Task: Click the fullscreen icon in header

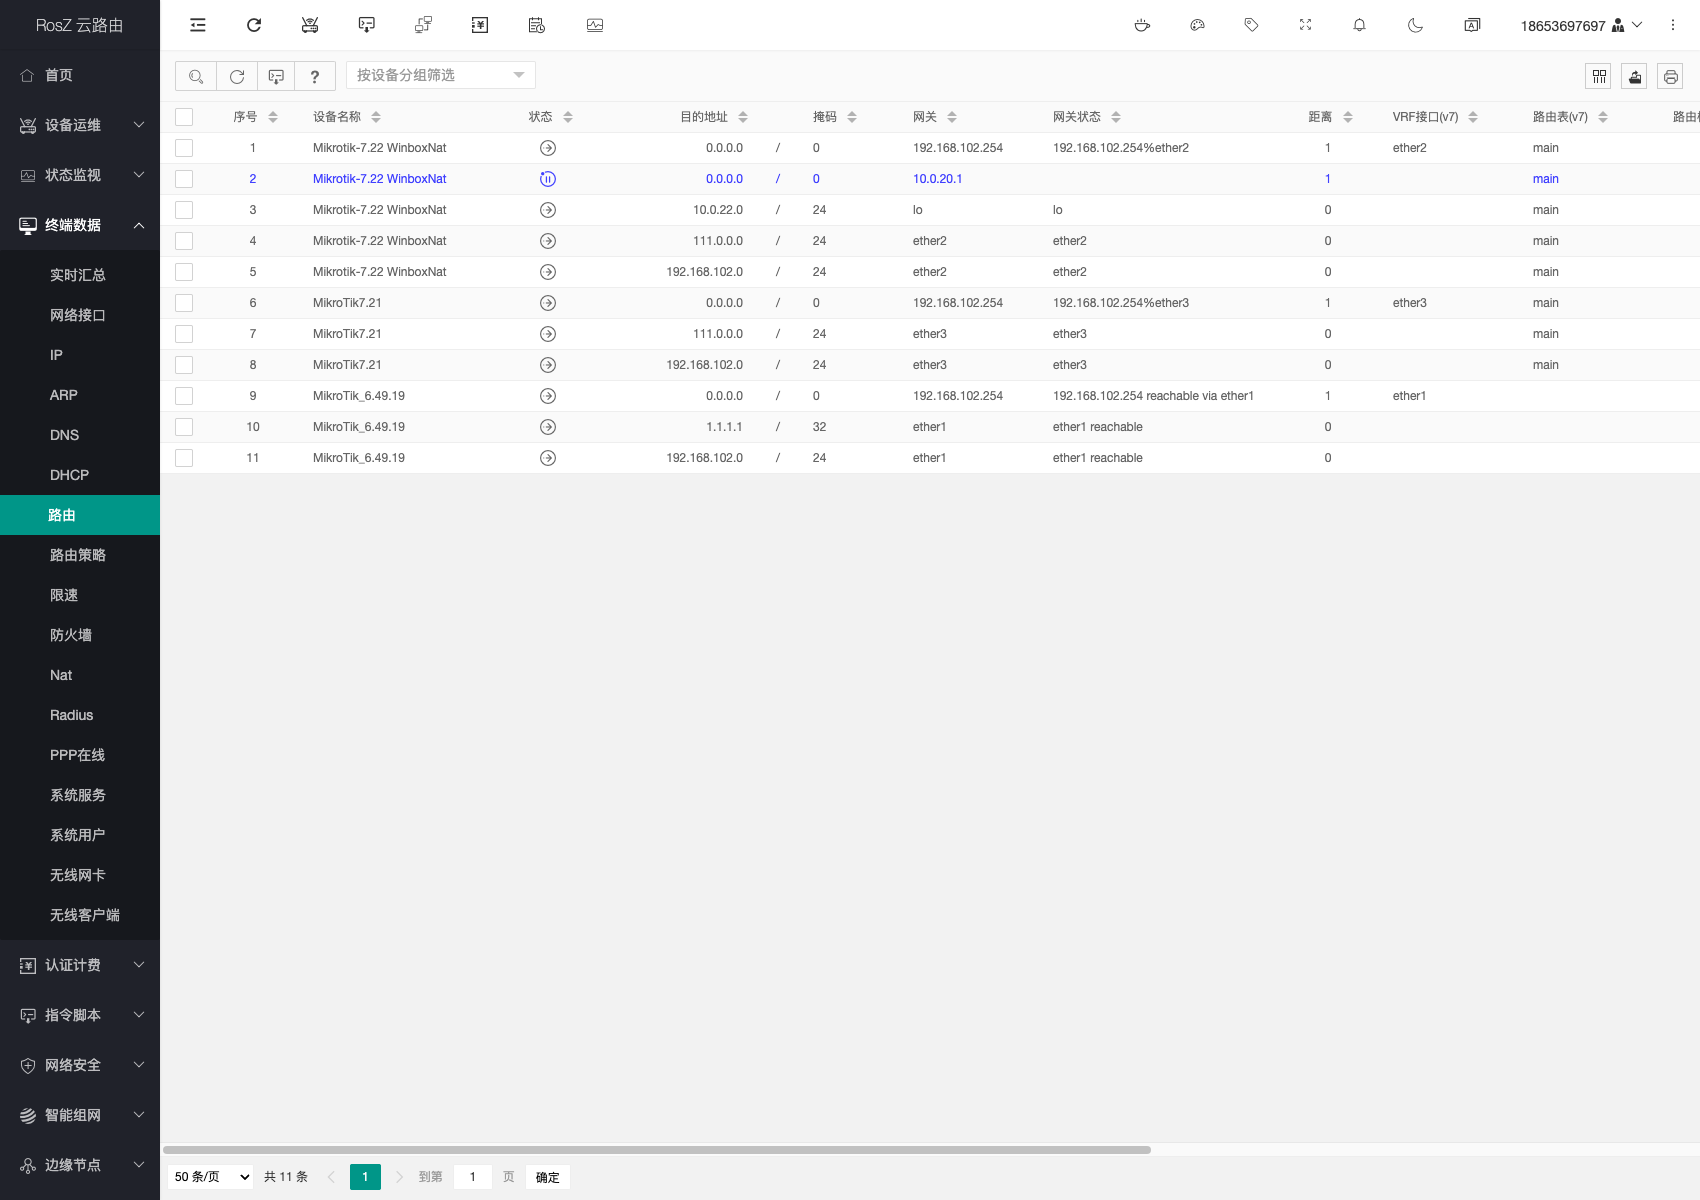Action: (1305, 25)
